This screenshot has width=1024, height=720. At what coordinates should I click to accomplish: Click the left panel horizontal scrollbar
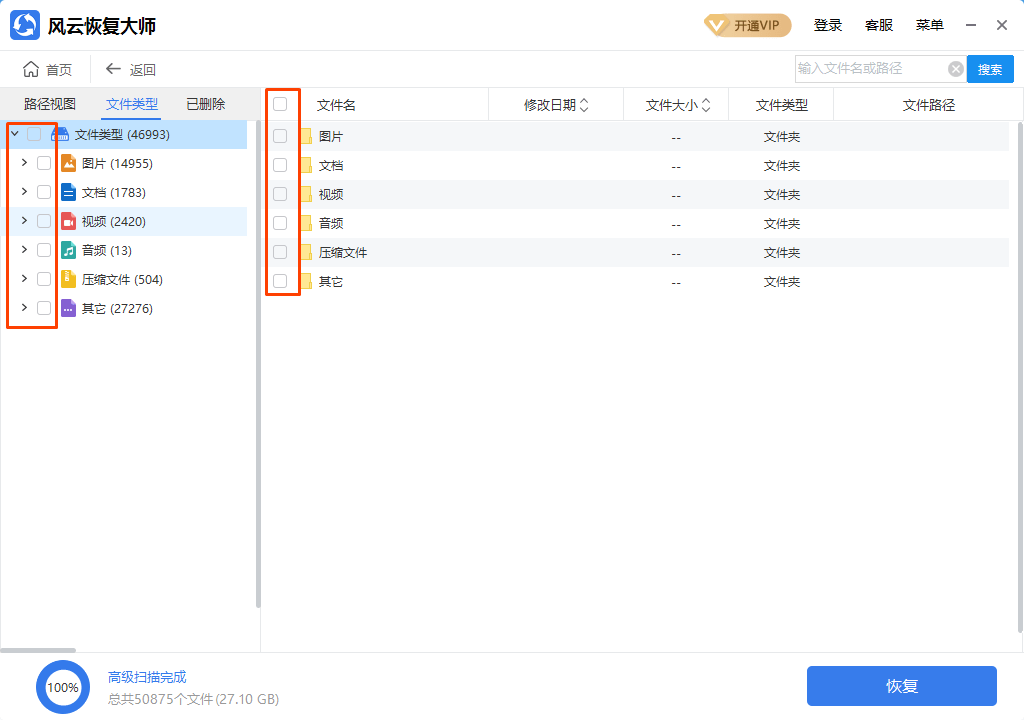coord(38,650)
